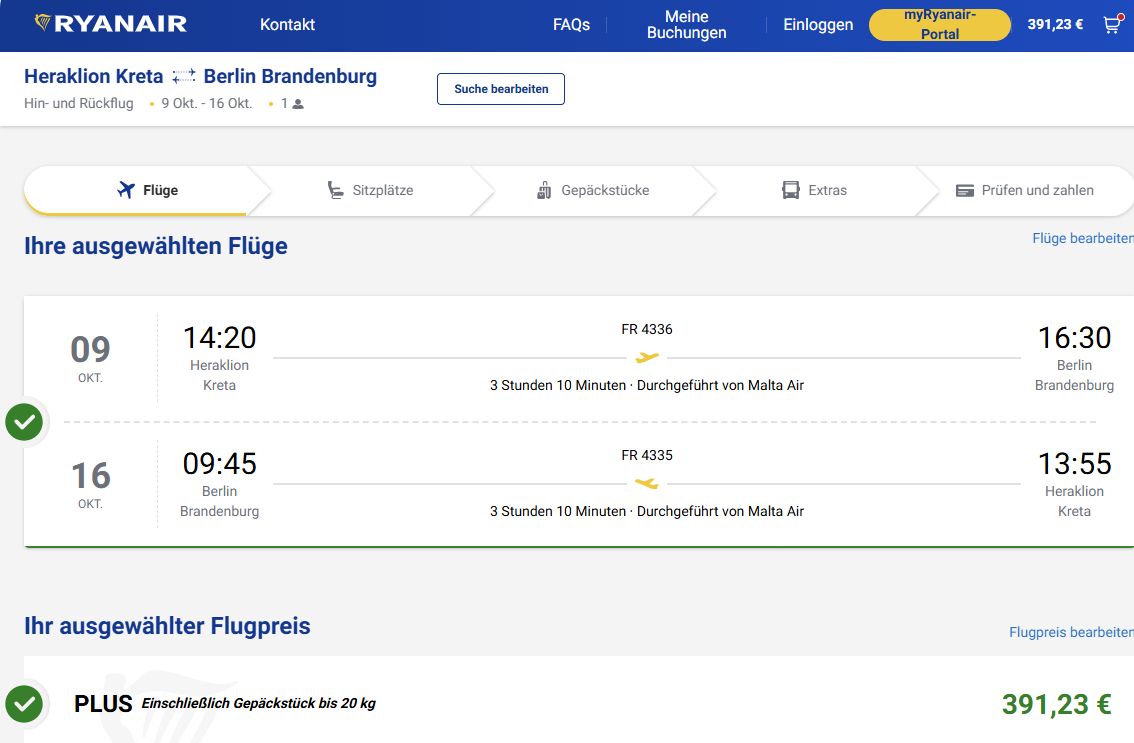The image size is (1134, 743).
Task: Open the Kontakt menu item
Action: coord(287,25)
